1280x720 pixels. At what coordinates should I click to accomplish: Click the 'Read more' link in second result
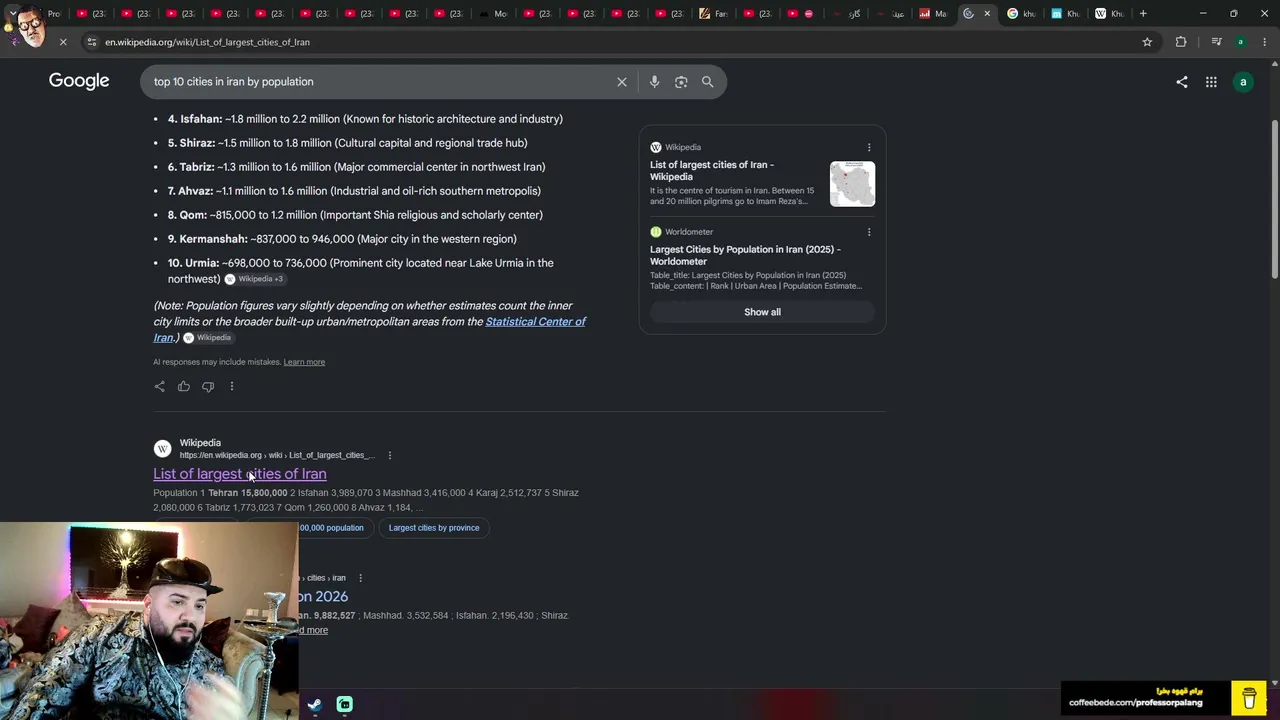[312, 630]
